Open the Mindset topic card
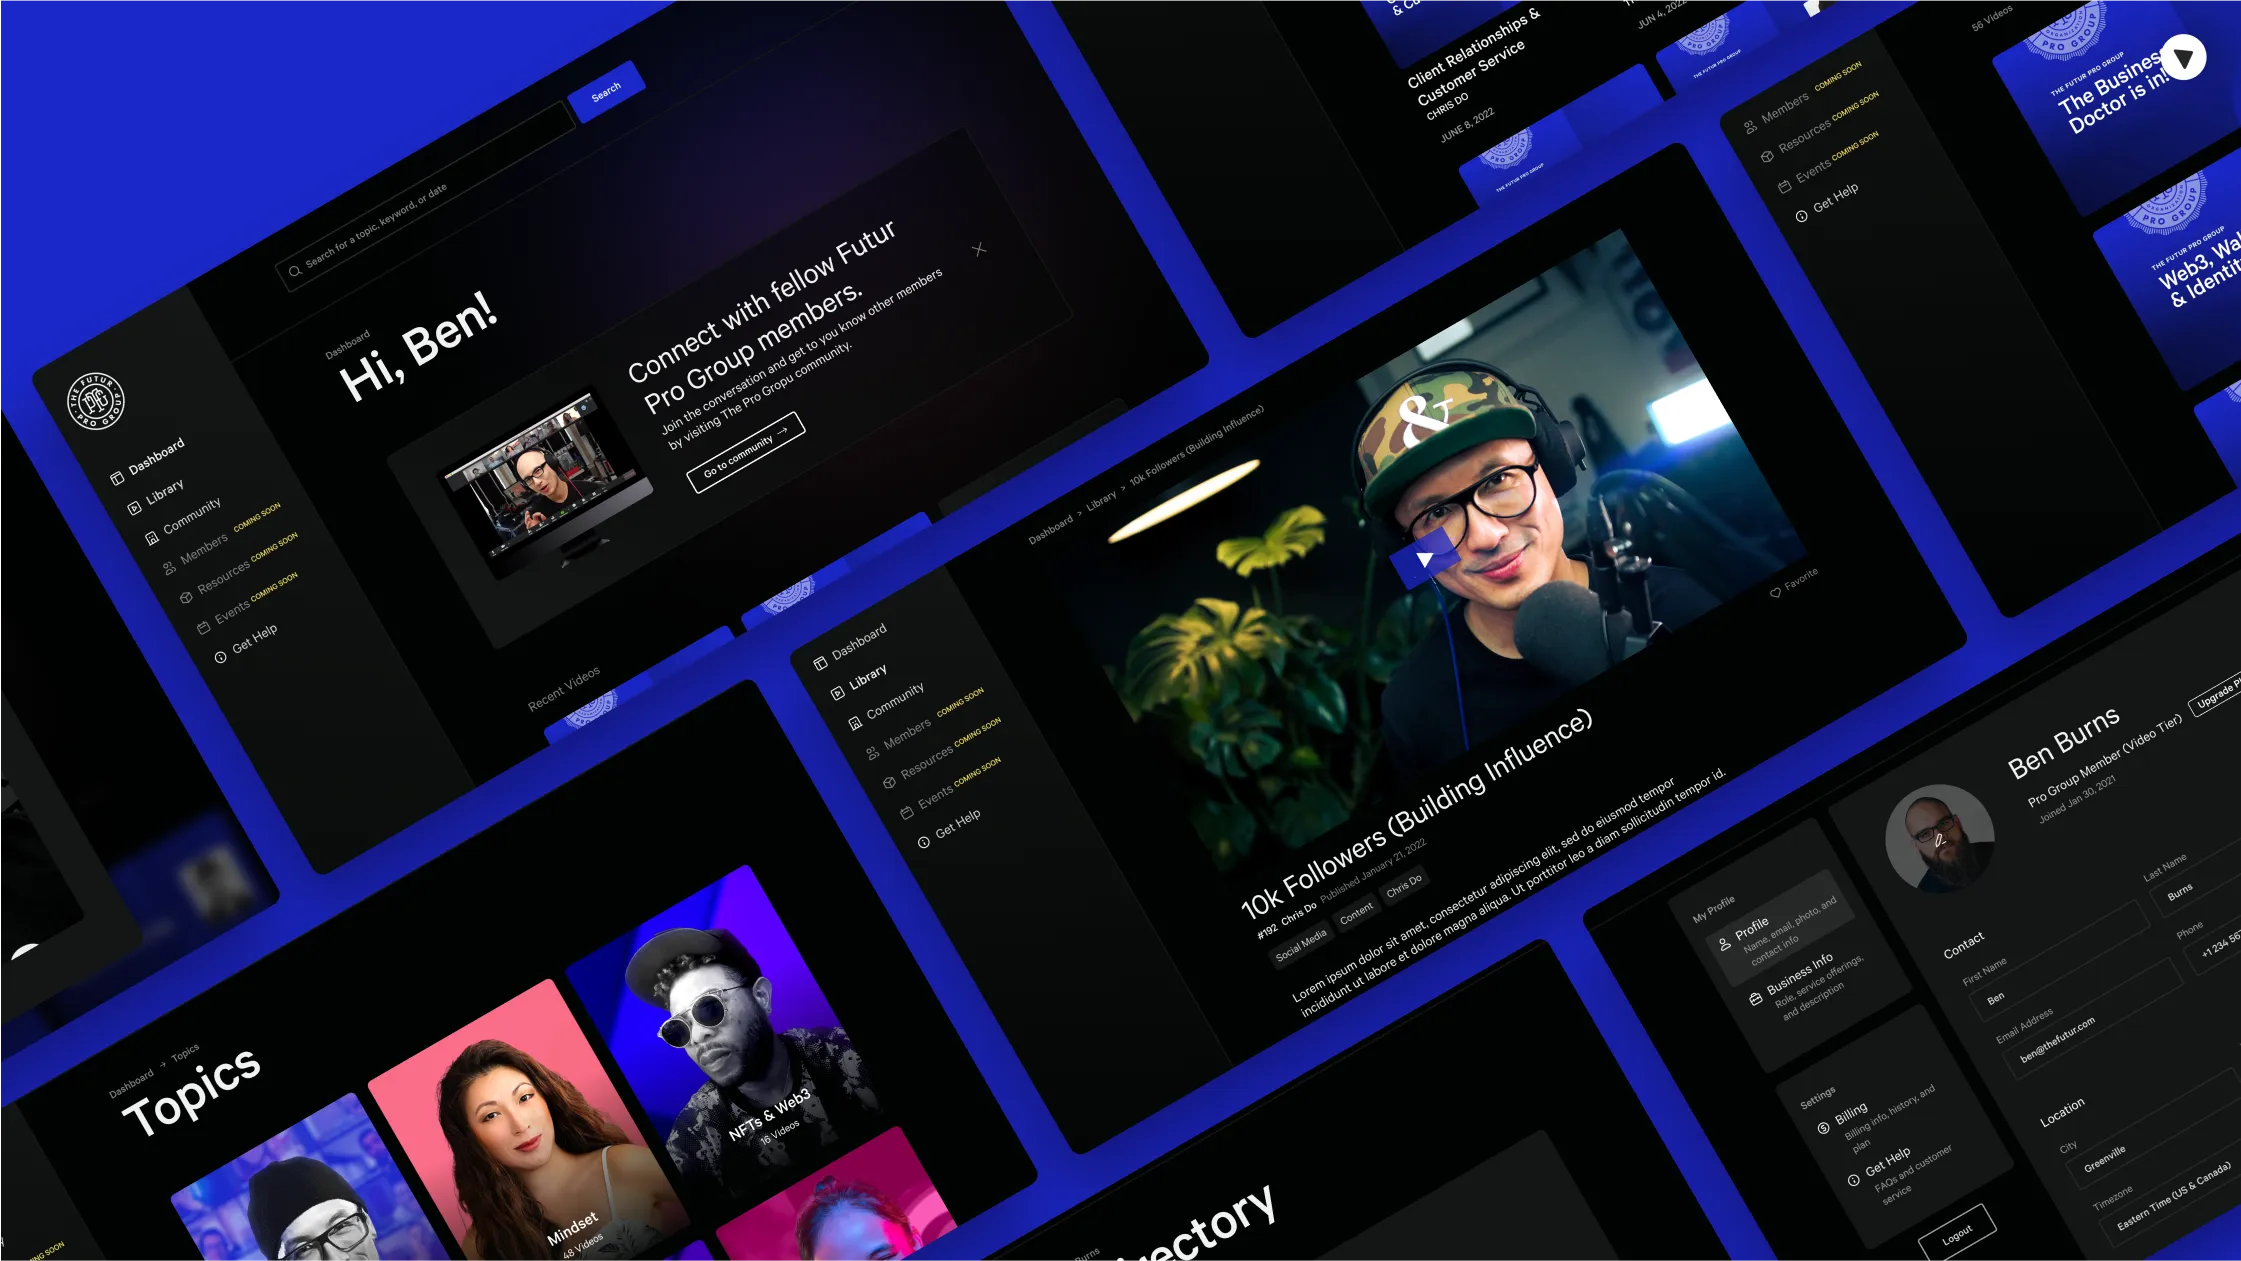This screenshot has height=1261, width=2241. pyautogui.click(x=527, y=1120)
